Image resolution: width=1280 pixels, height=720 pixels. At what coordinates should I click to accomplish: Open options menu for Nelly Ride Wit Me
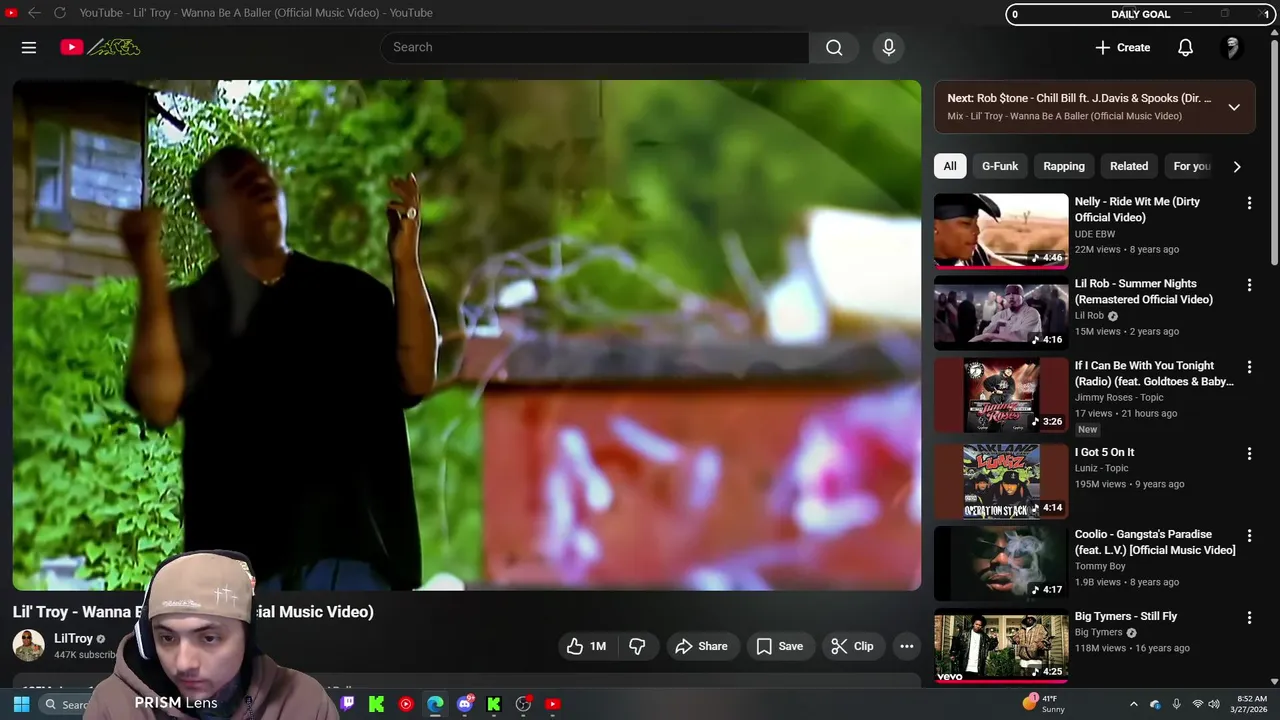point(1249,203)
